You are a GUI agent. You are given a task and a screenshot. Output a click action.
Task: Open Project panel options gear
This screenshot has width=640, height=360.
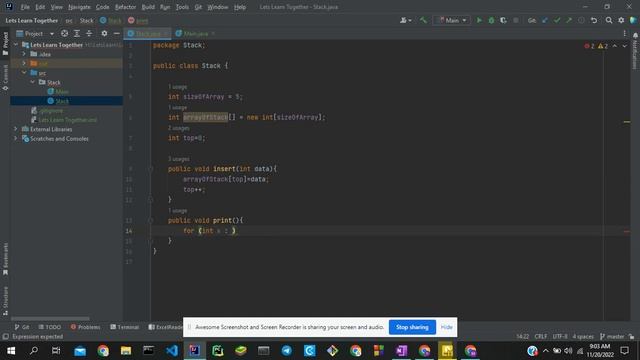point(104,33)
